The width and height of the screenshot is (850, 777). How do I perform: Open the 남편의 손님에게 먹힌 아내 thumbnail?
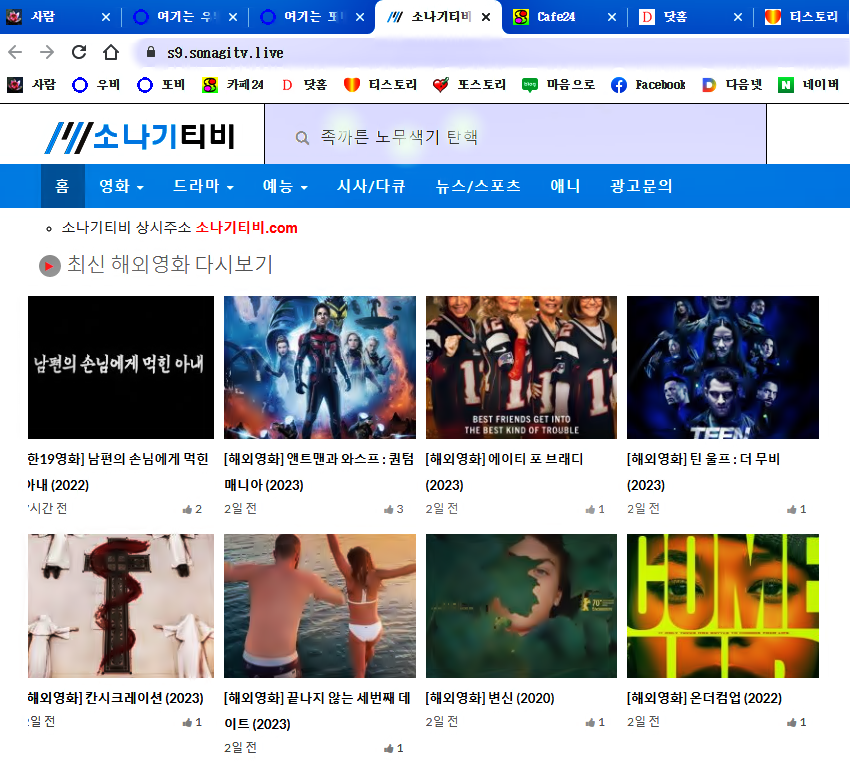(x=121, y=367)
